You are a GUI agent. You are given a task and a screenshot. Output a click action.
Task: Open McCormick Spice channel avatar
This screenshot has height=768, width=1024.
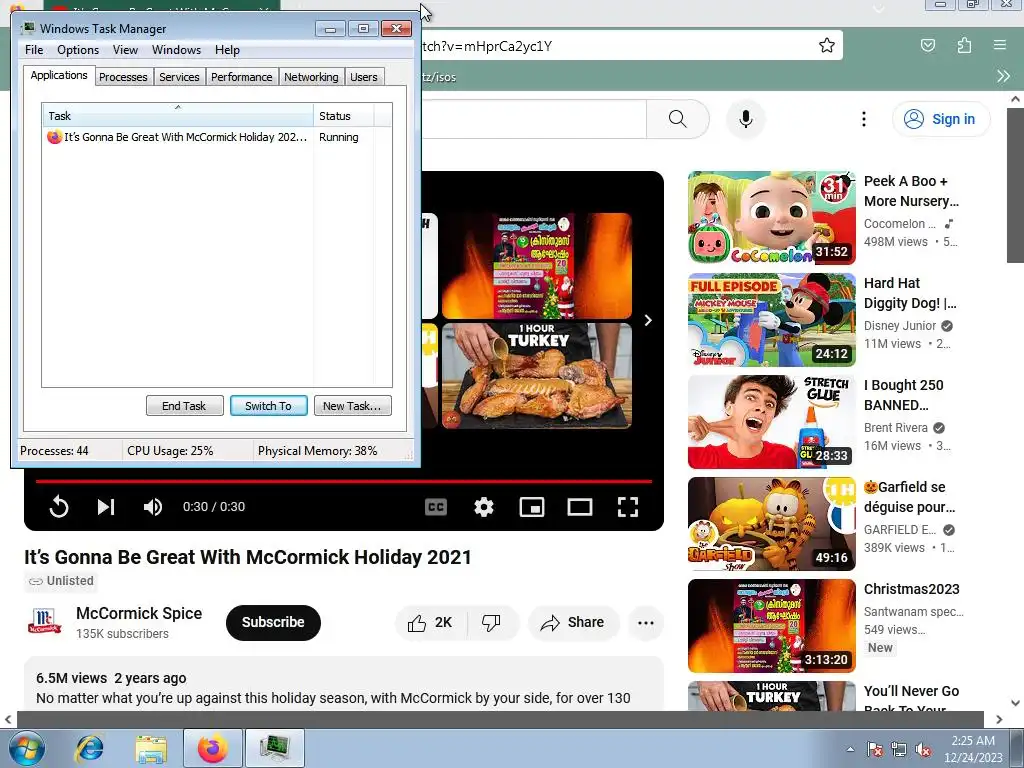(x=44, y=622)
